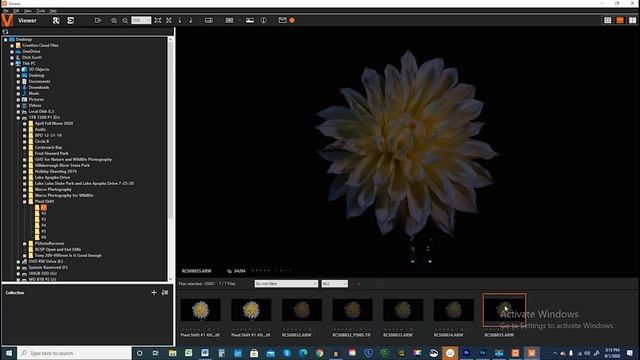This screenshot has width=640, height=360.
Task: Expand the Local Disk (C:) node
Action: [x=18, y=111]
